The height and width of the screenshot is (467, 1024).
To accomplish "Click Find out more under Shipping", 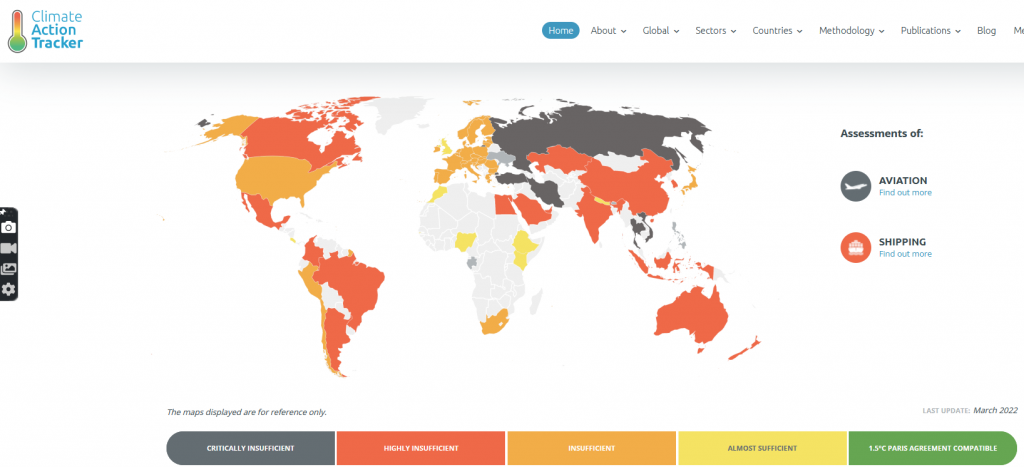I will 905,254.
